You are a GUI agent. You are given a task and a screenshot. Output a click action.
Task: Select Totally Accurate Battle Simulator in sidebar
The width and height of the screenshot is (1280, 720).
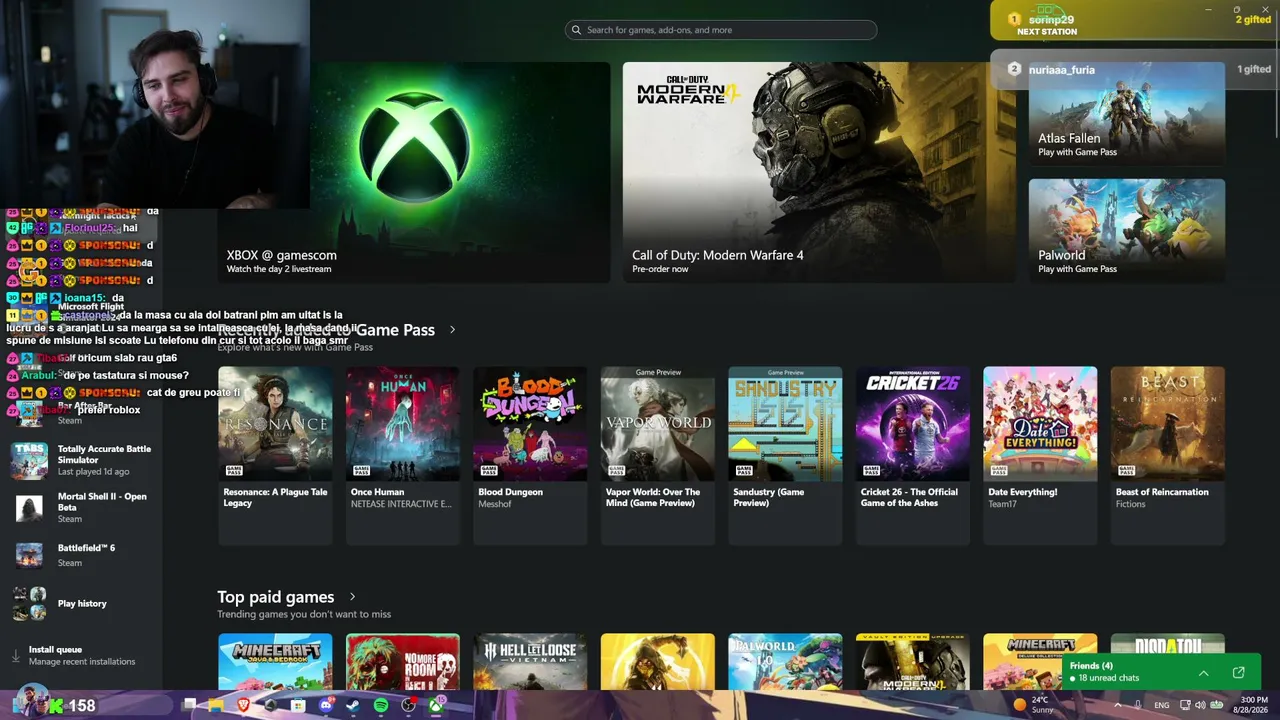[x=82, y=460]
